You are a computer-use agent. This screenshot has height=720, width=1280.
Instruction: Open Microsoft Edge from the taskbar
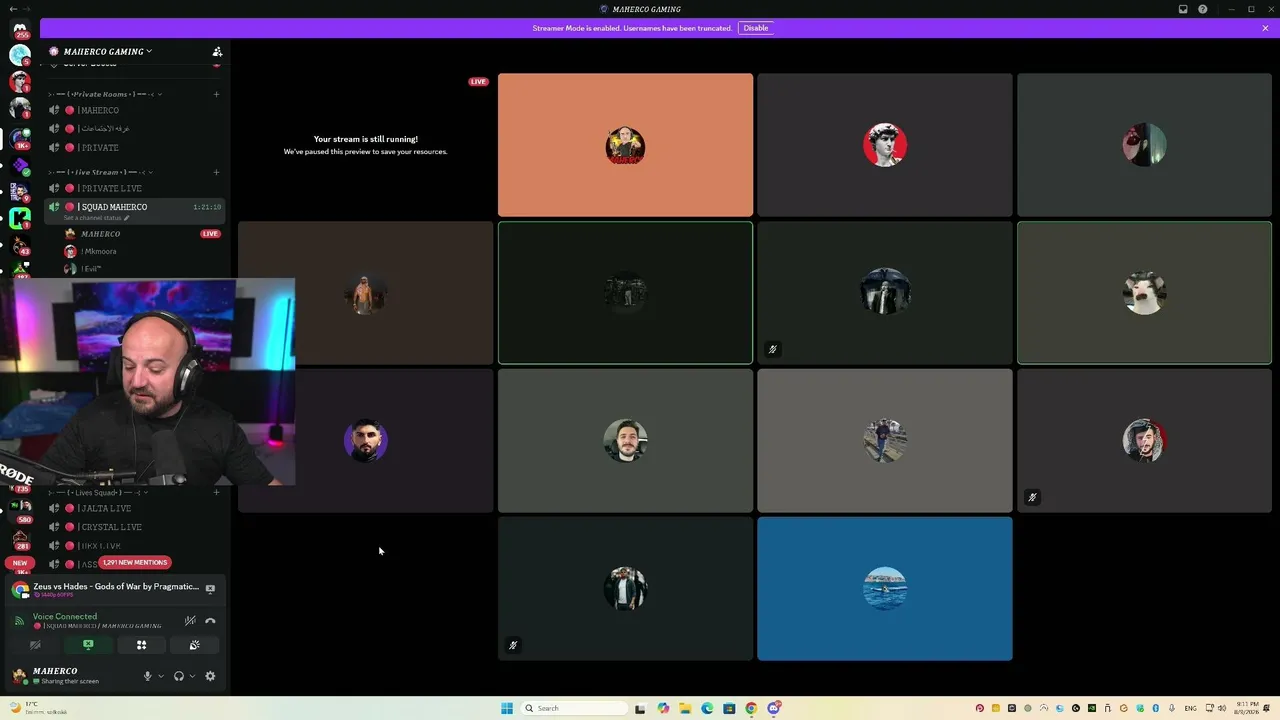tap(707, 708)
